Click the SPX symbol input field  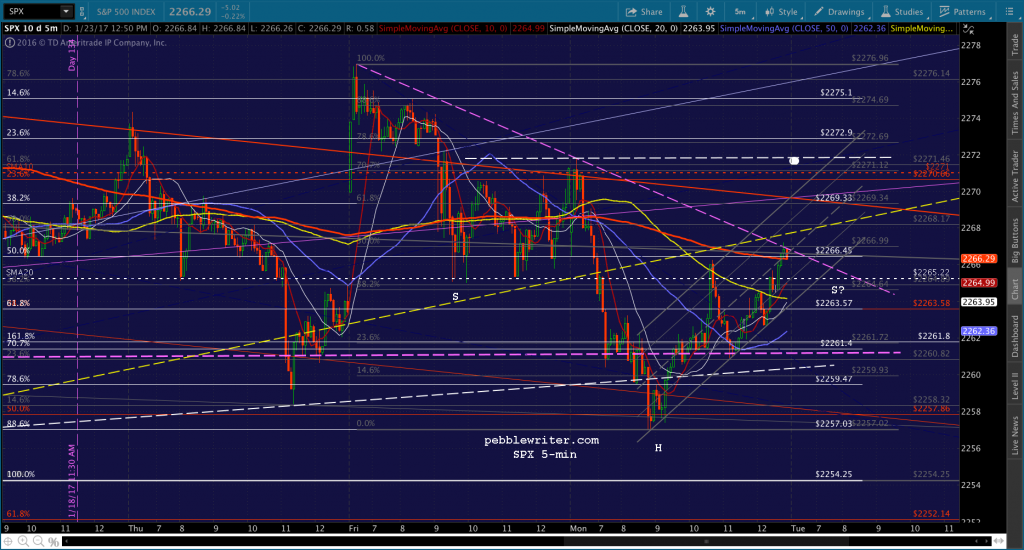coord(33,11)
